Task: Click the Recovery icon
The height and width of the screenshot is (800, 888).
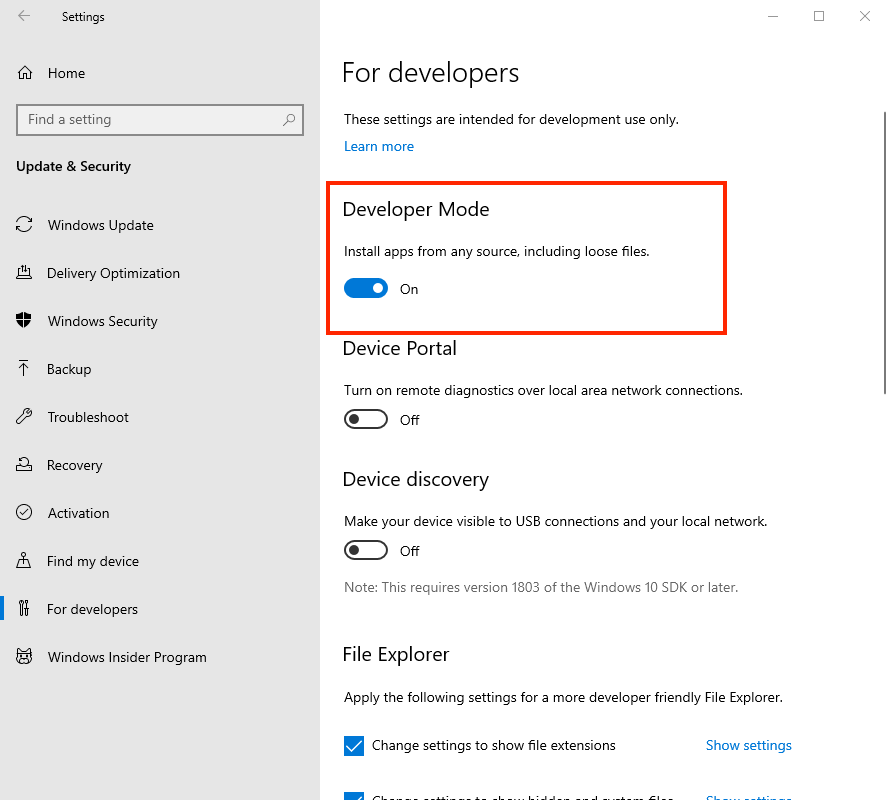Action: pos(24,464)
